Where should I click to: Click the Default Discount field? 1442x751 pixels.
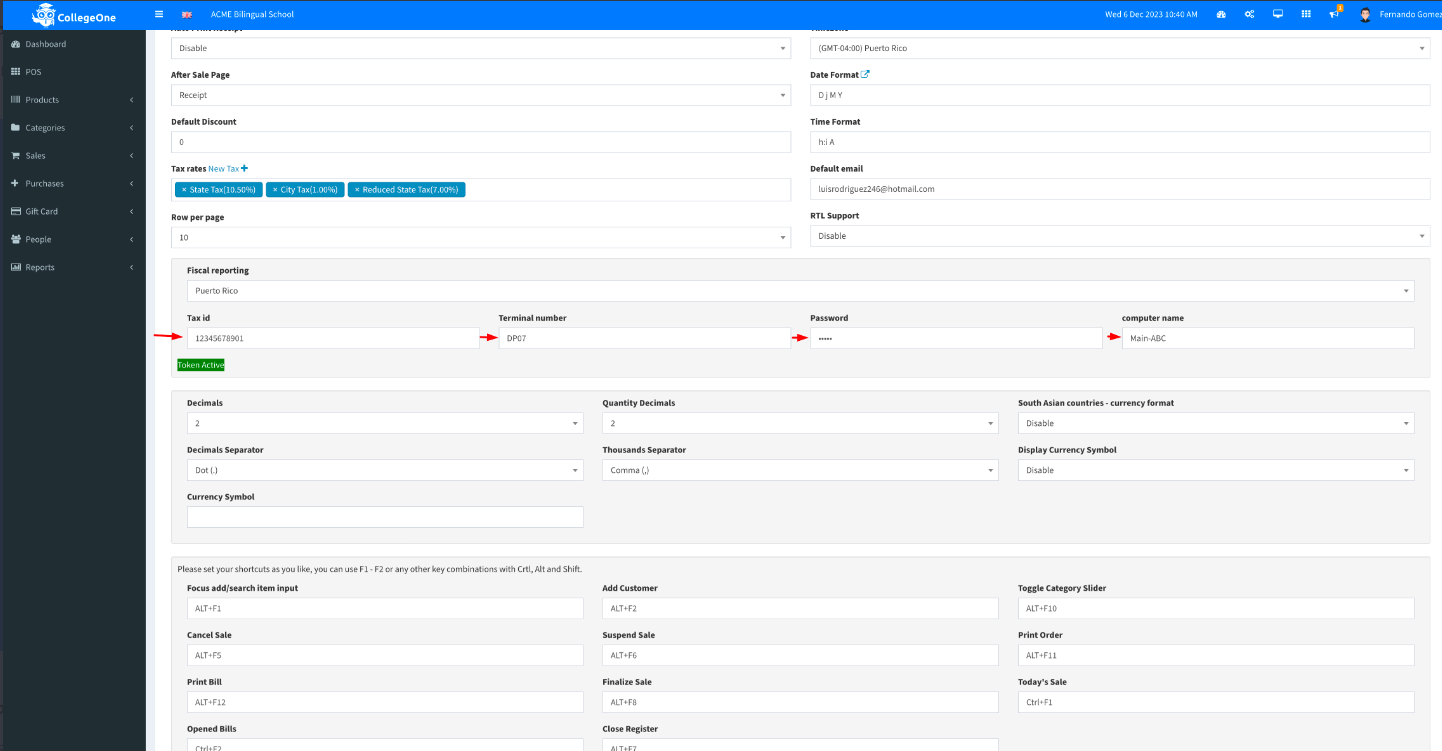coord(481,142)
